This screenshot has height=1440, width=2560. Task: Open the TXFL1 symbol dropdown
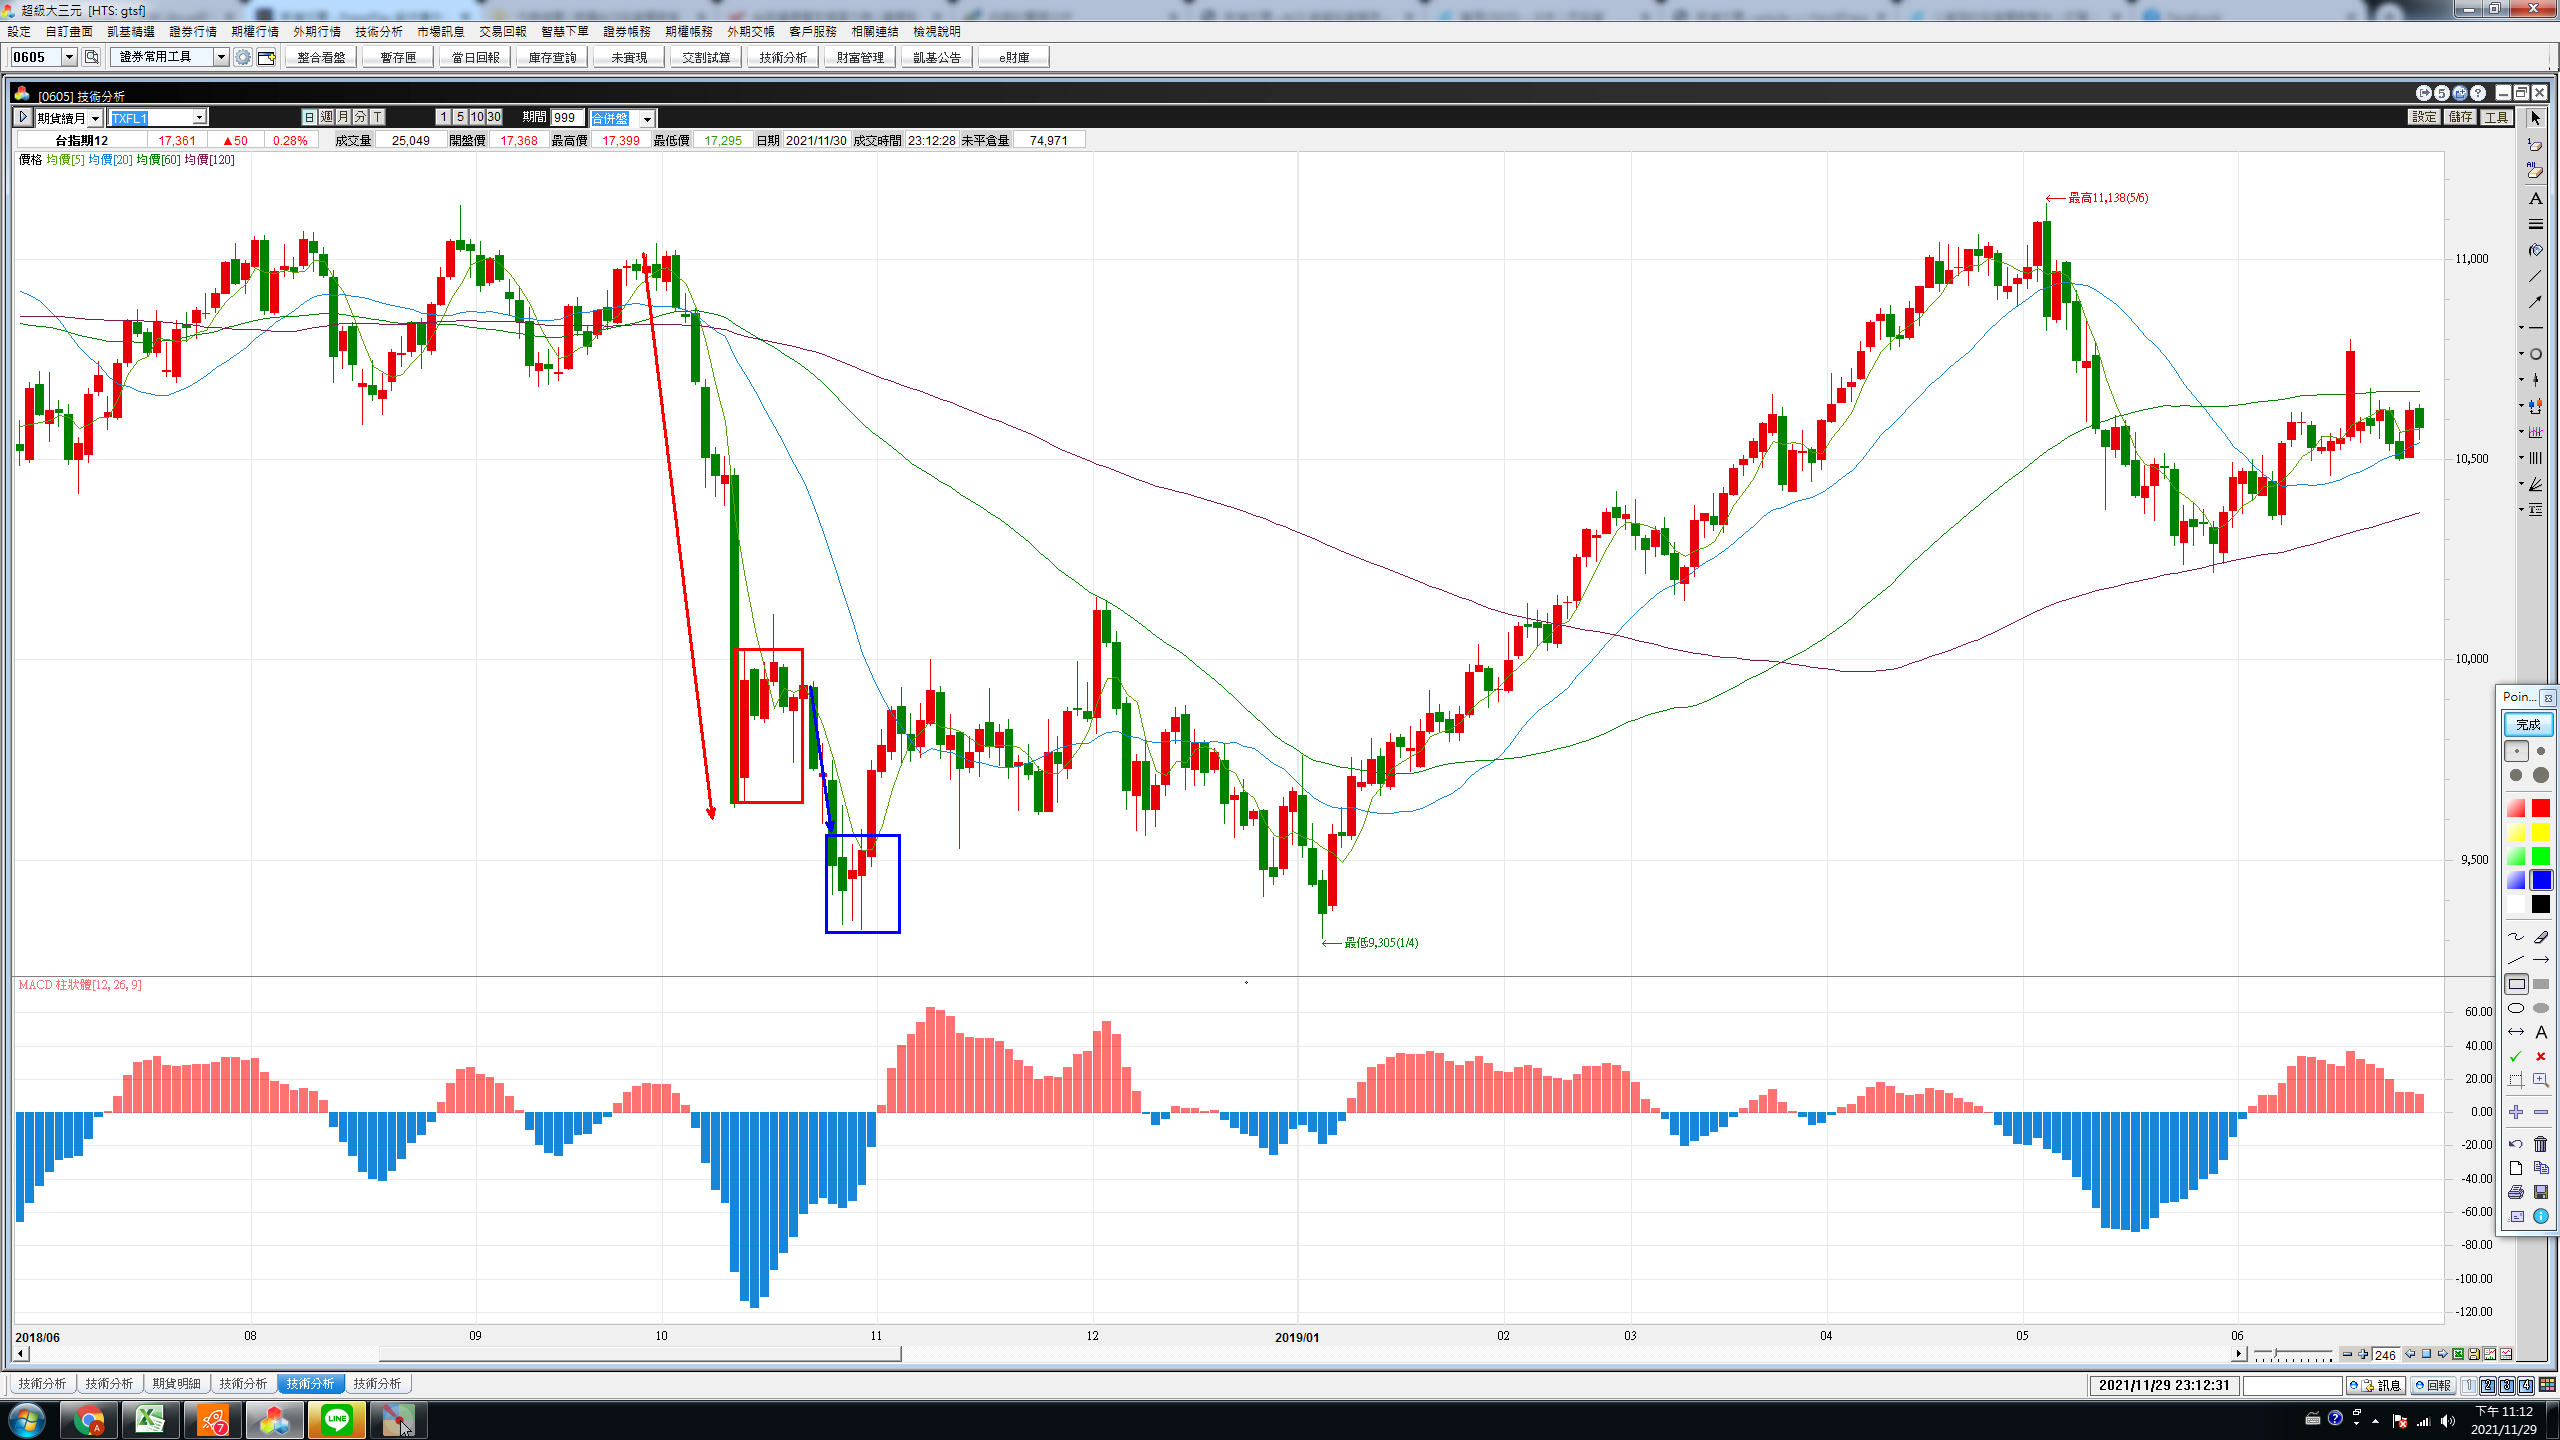tap(199, 118)
